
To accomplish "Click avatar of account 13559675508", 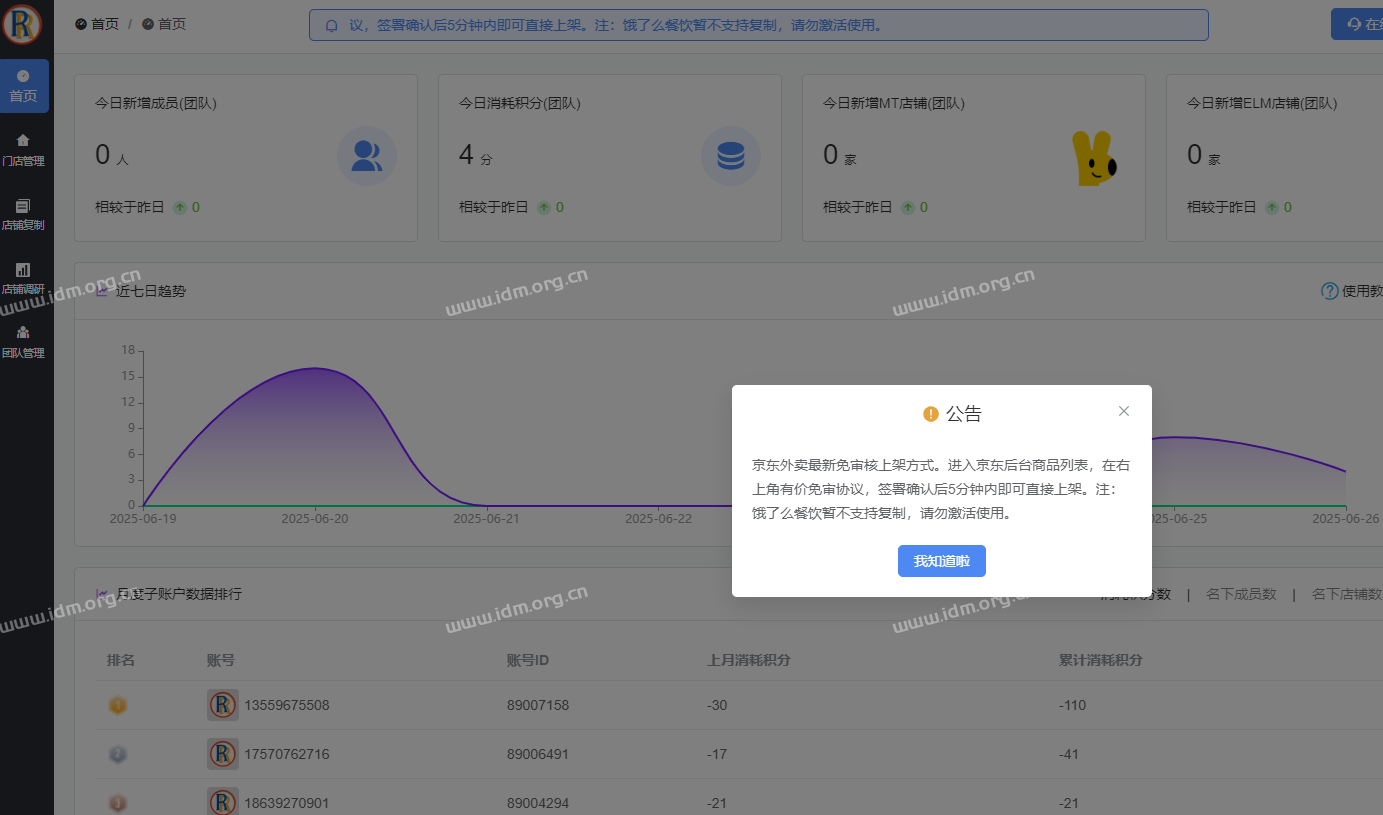I will (x=223, y=705).
